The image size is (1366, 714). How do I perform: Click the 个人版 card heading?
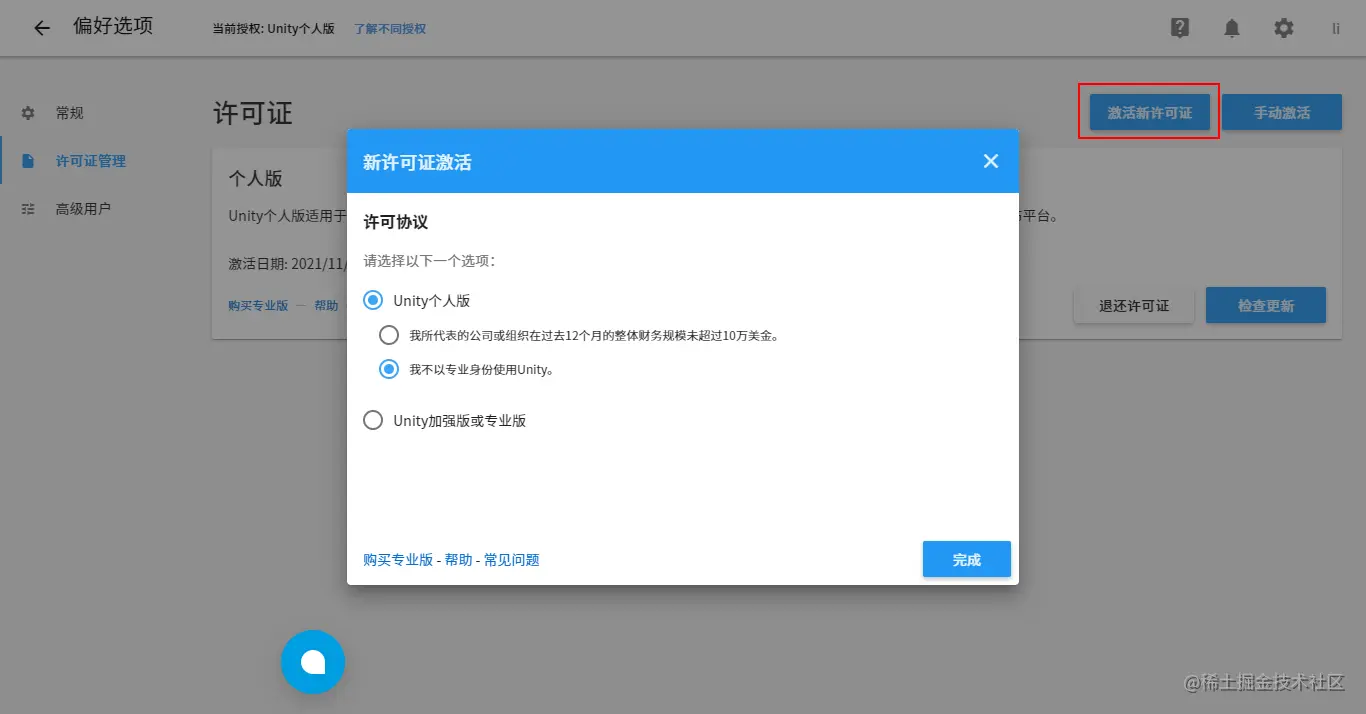256,179
